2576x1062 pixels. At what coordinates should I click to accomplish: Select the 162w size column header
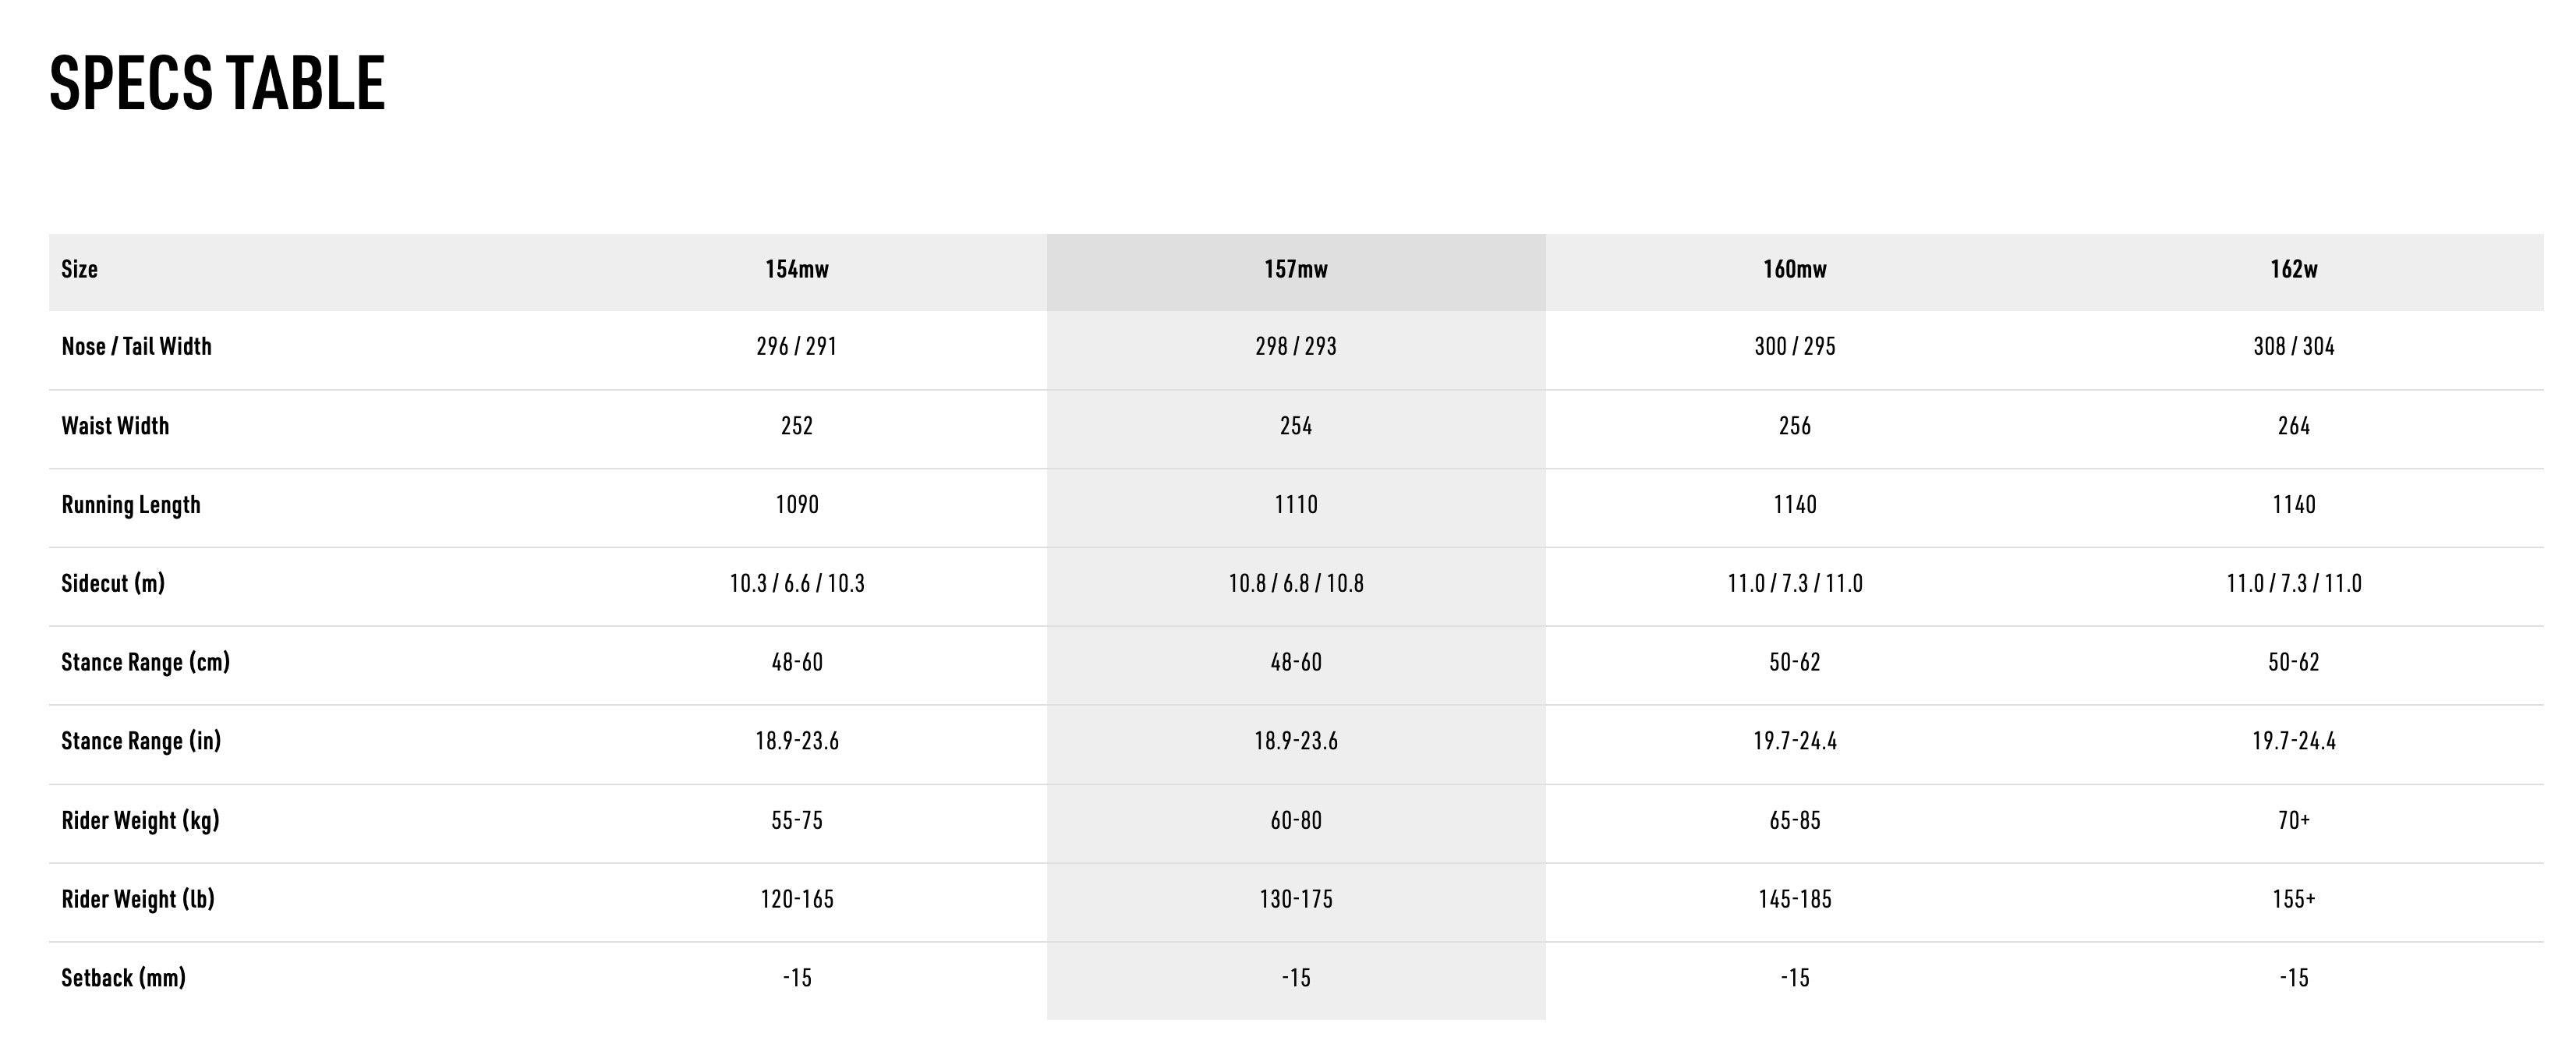click(x=2293, y=269)
